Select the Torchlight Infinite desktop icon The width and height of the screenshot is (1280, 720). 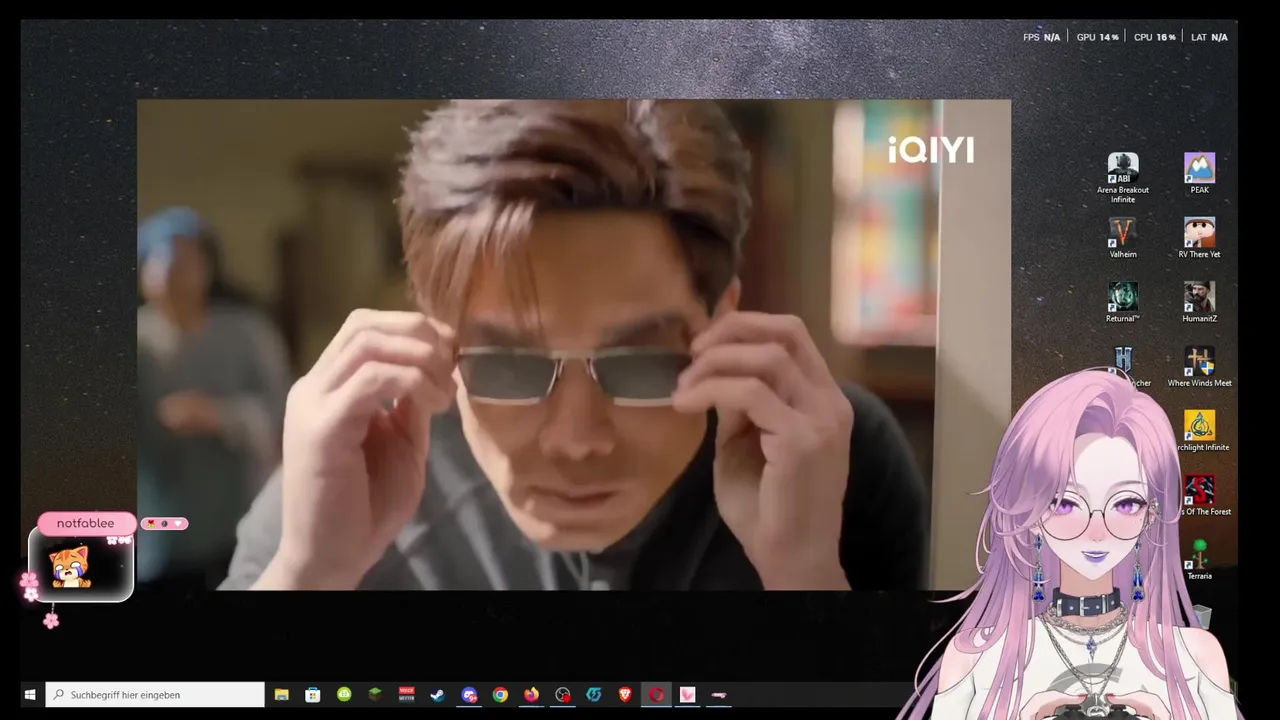click(1200, 431)
